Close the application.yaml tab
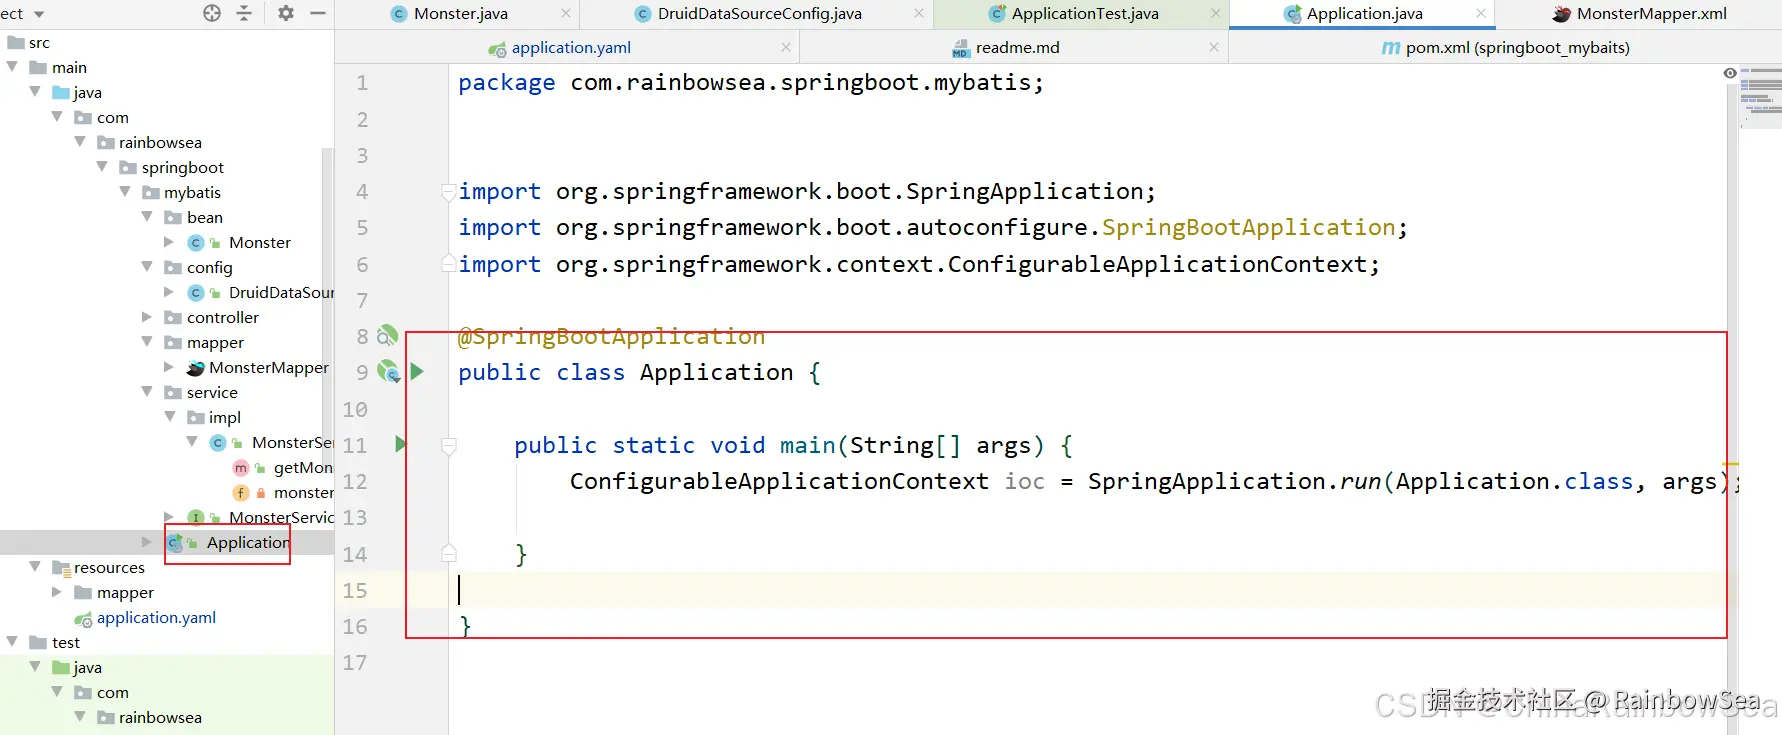1782x735 pixels. click(786, 47)
